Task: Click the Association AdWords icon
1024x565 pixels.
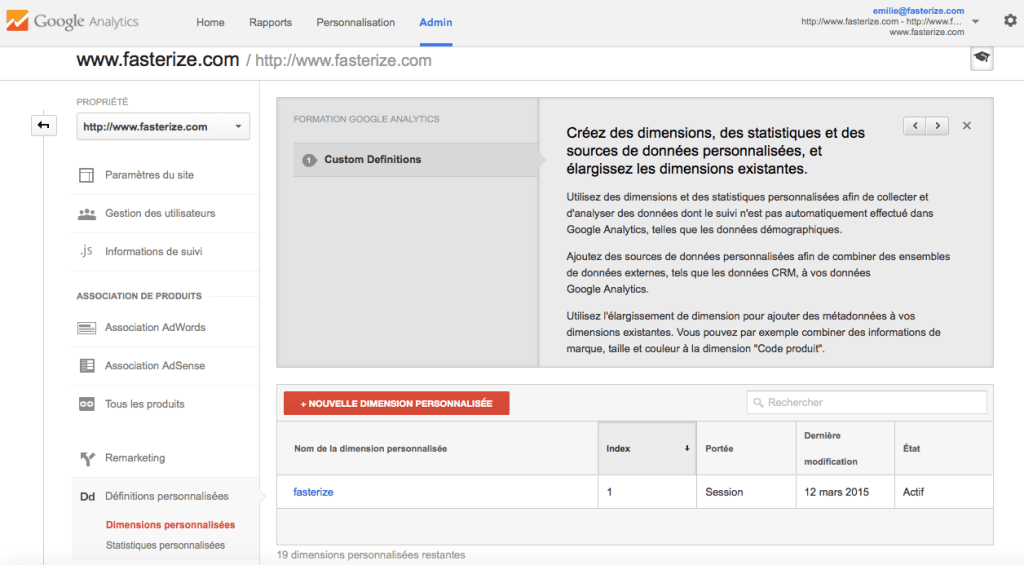Action: 86,327
